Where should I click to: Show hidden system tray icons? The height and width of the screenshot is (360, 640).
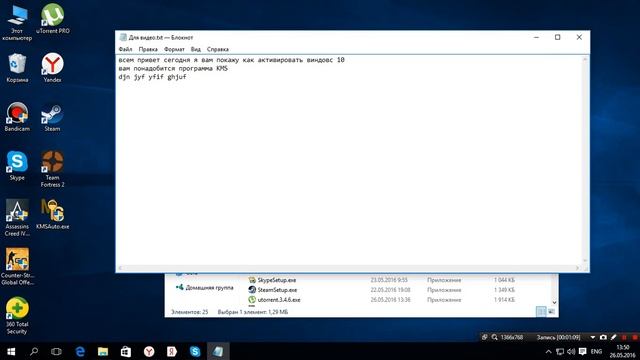point(549,351)
